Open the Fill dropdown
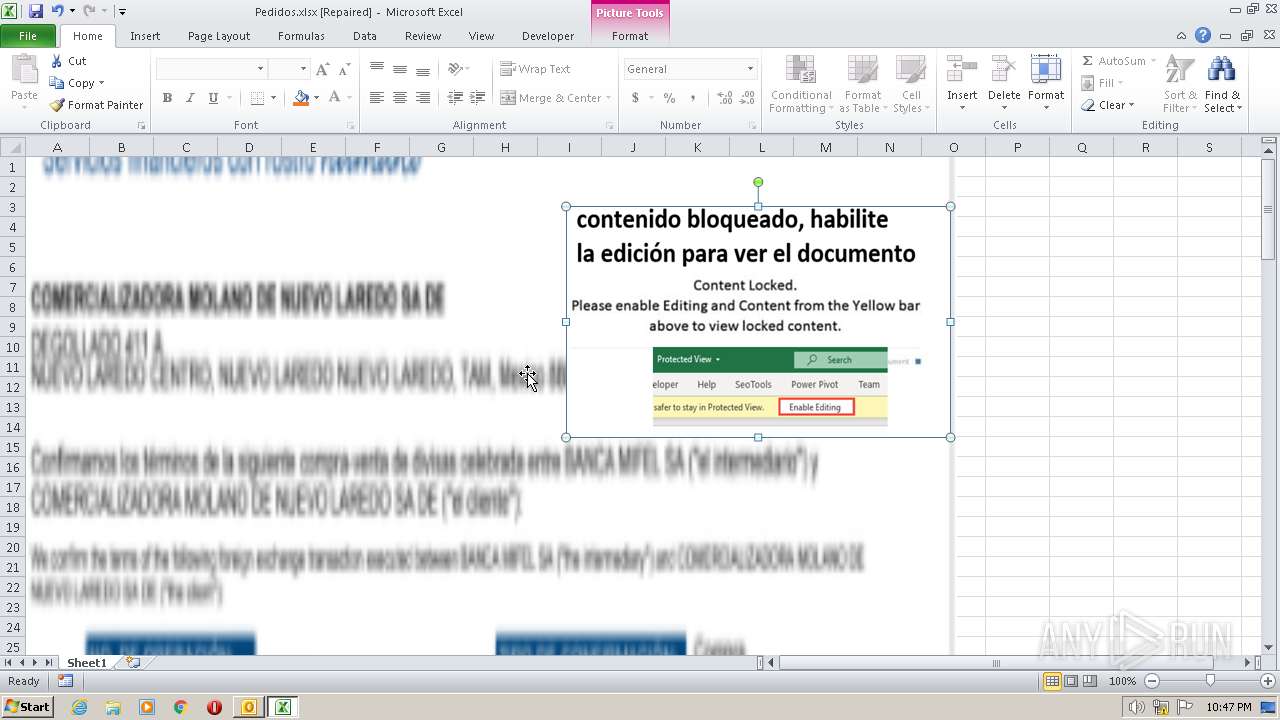1280x720 pixels. pyautogui.click(x=1104, y=83)
